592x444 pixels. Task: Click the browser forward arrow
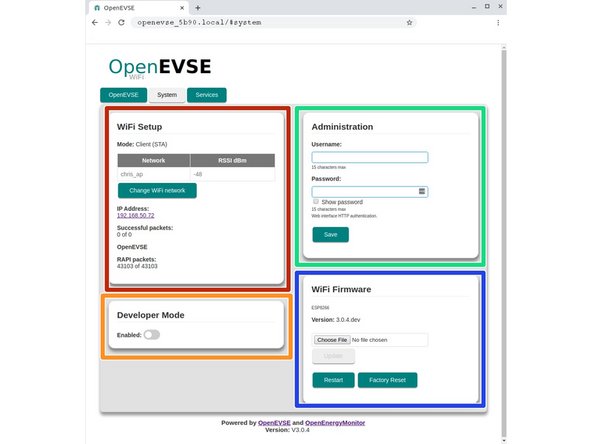click(x=108, y=23)
